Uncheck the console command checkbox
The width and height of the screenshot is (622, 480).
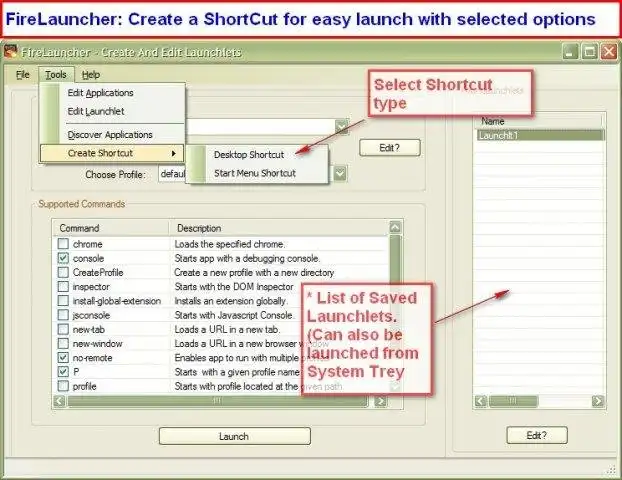[63, 258]
